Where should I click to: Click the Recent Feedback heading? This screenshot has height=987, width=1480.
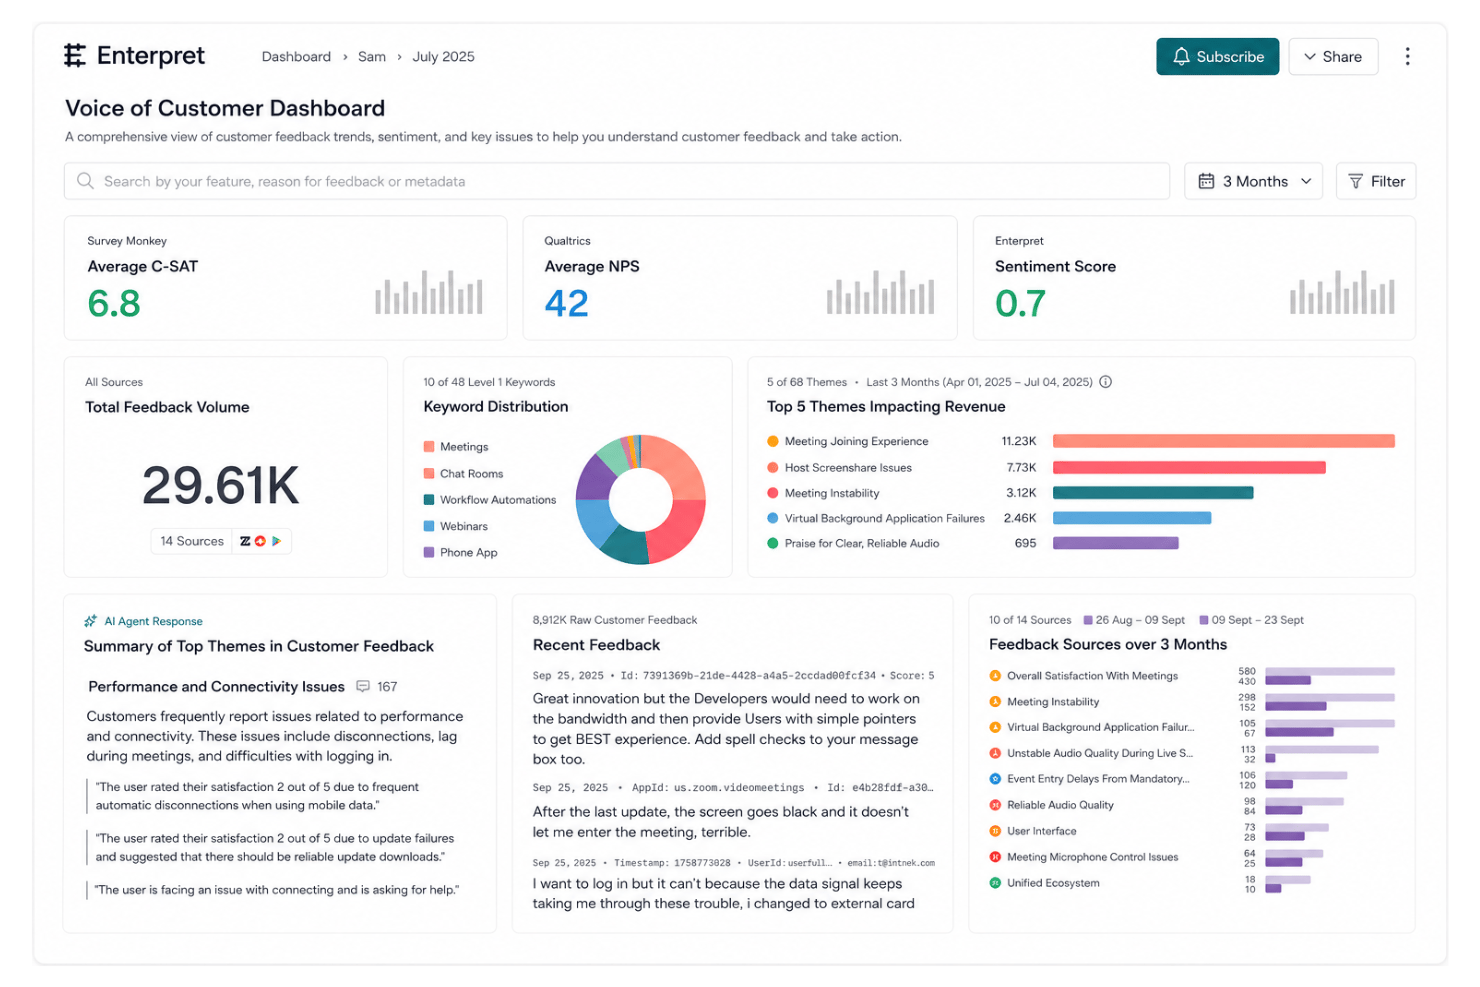tap(597, 645)
